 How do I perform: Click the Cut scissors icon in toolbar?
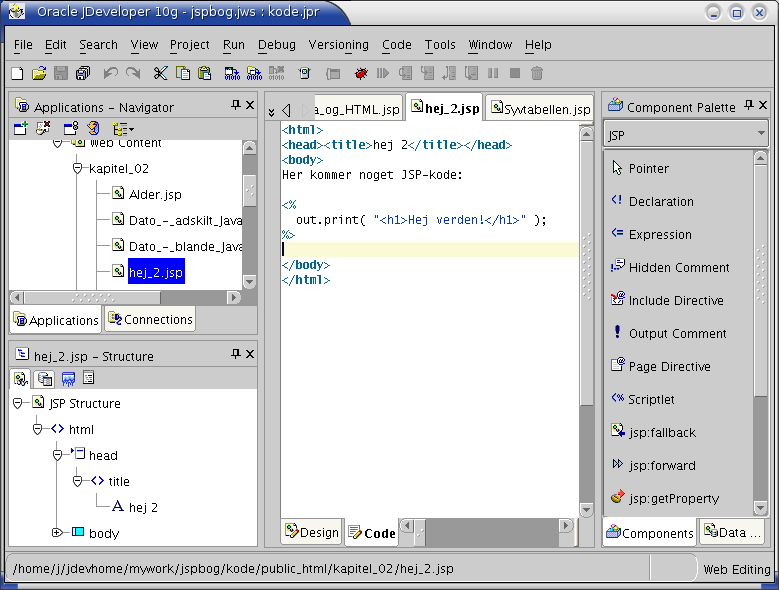(160, 73)
